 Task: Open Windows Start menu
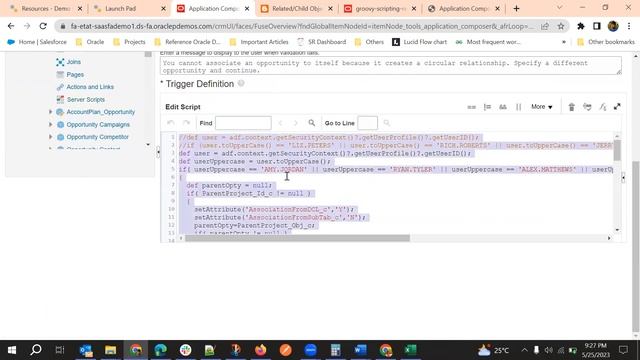pos(11,350)
